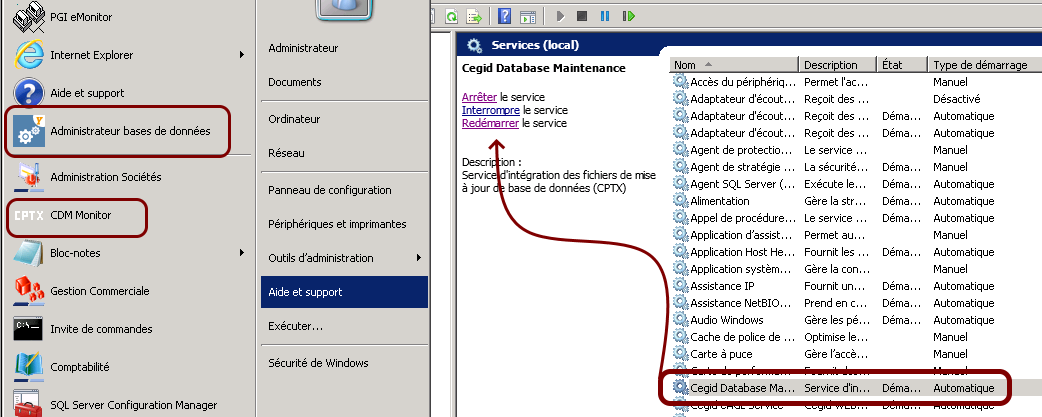Image resolution: width=1042 pixels, height=417 pixels.
Task: Expand Outils d'administration submenu arrow
Action: [x=418, y=258]
